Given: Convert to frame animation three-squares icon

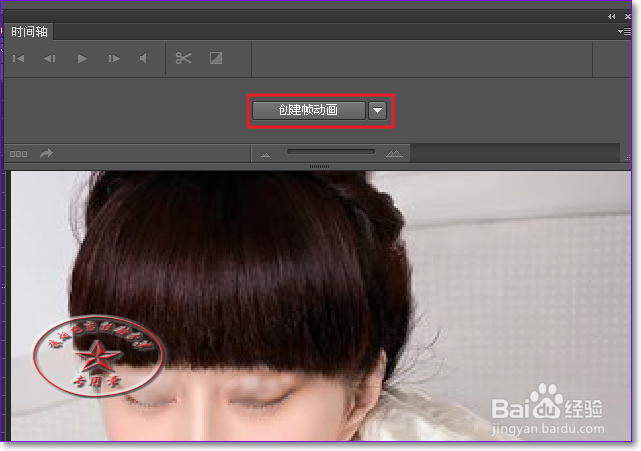Looking at the screenshot, I should (18, 154).
